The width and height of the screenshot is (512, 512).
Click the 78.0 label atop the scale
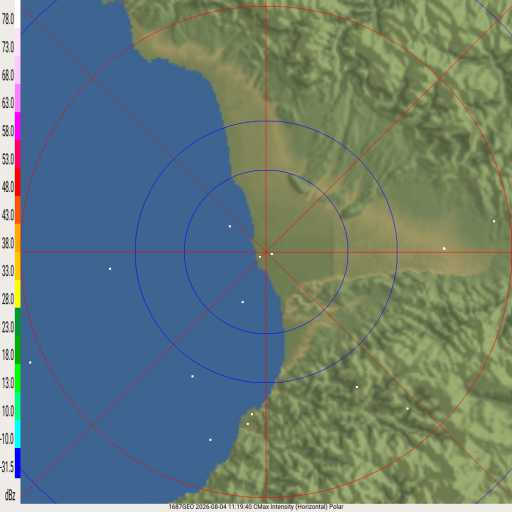click(x=8, y=19)
